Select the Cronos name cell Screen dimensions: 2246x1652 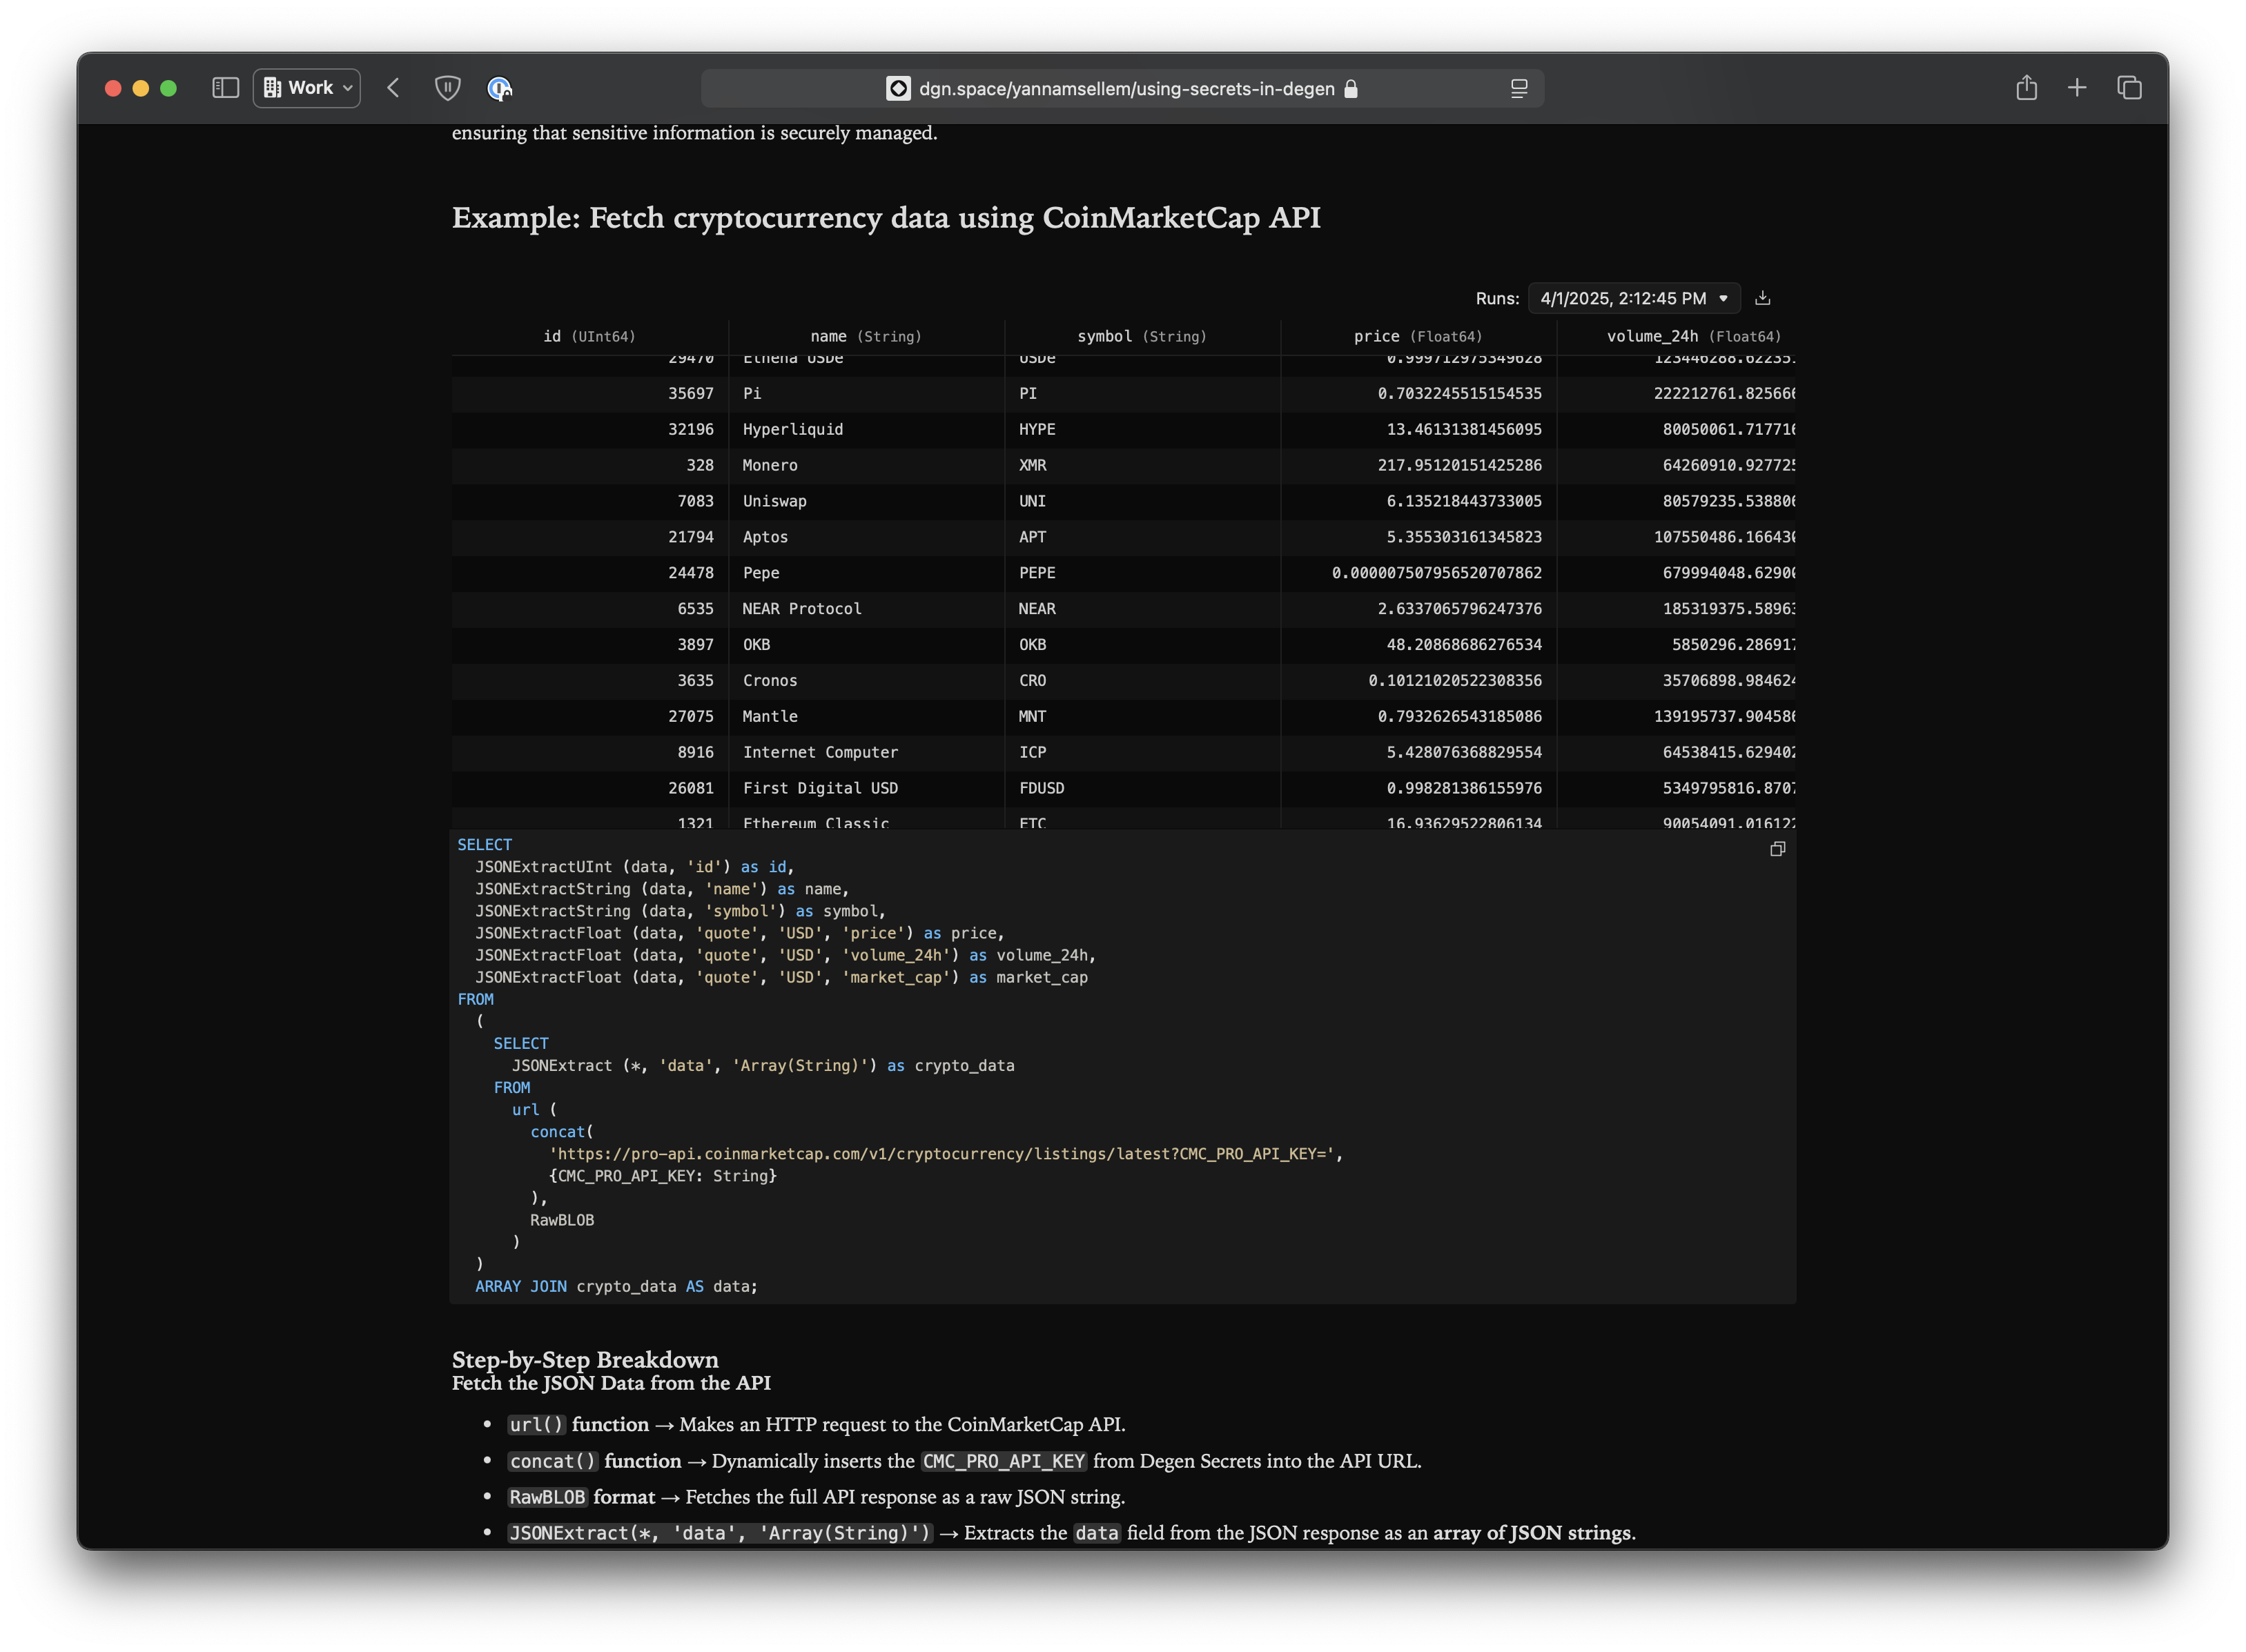pos(866,681)
